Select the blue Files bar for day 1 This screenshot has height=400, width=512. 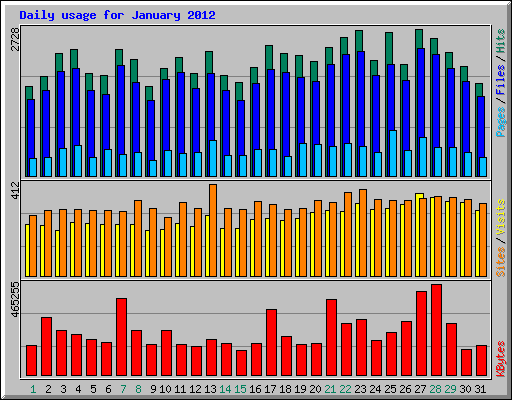pyautogui.click(x=31, y=129)
